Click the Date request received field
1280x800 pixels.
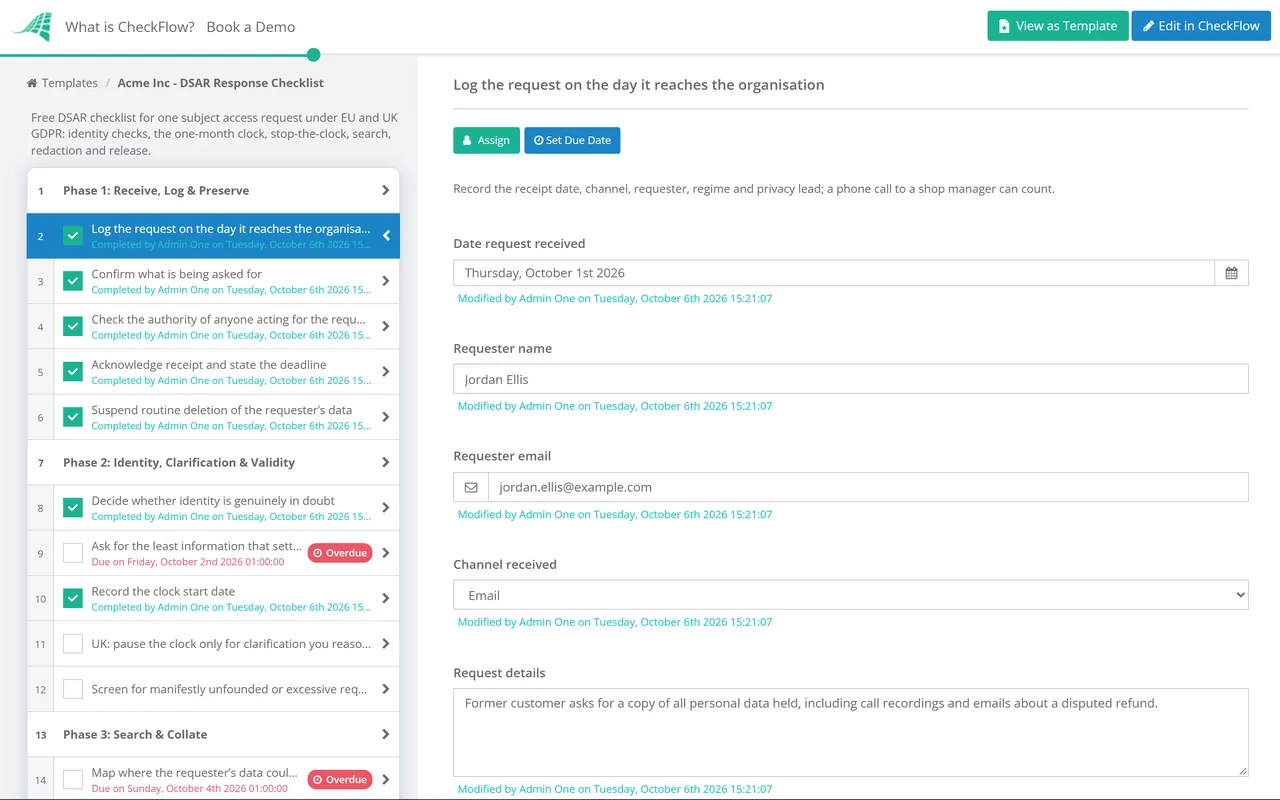[834, 273]
